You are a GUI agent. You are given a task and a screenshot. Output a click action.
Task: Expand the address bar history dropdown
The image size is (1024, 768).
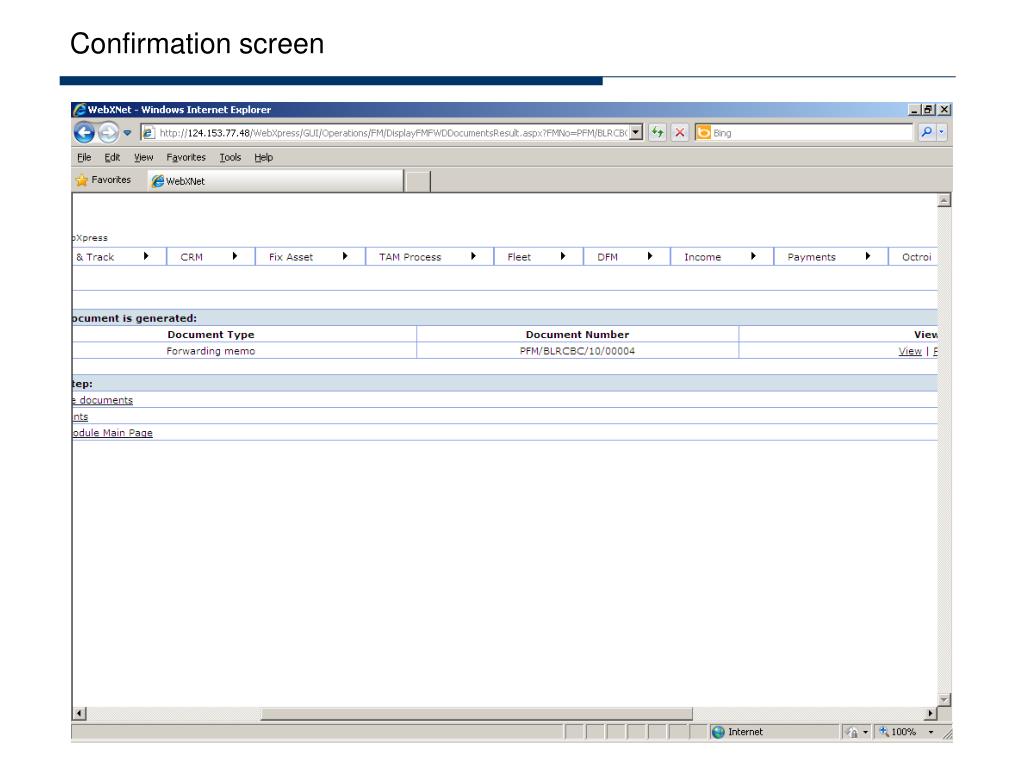pyautogui.click(x=635, y=133)
